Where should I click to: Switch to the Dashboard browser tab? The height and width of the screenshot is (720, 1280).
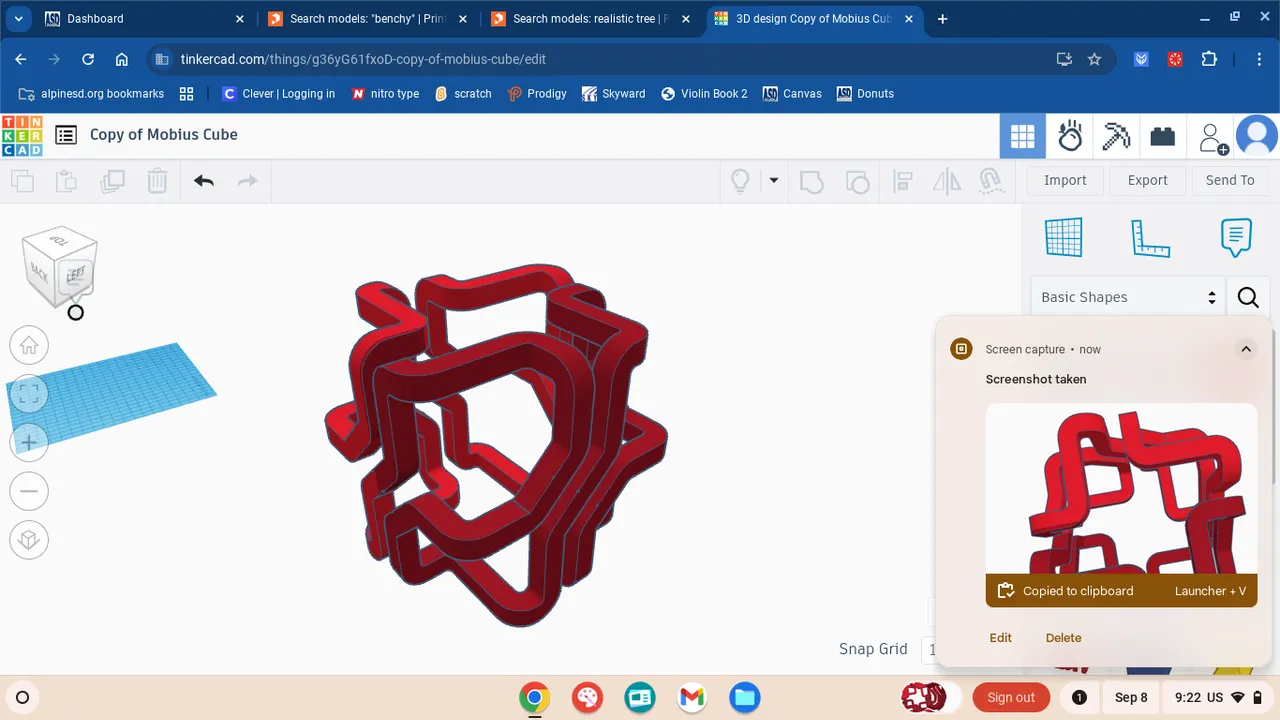(x=120, y=18)
